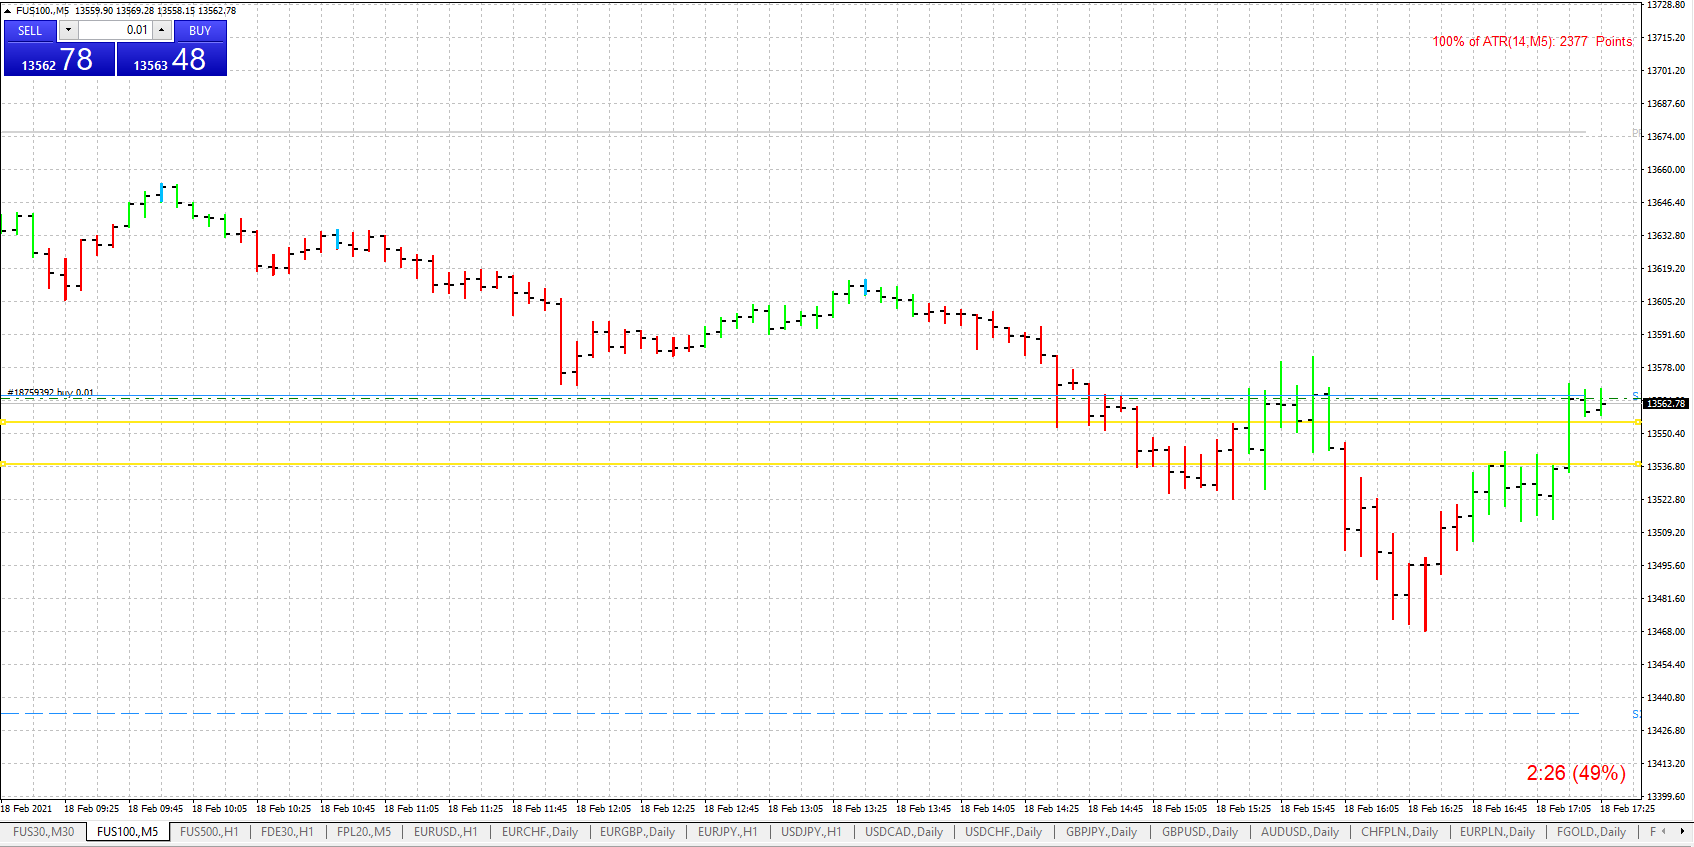Open the USDCHF.,Daily chart tab
Viewport: 1694px width, 847px height.
click(1003, 832)
